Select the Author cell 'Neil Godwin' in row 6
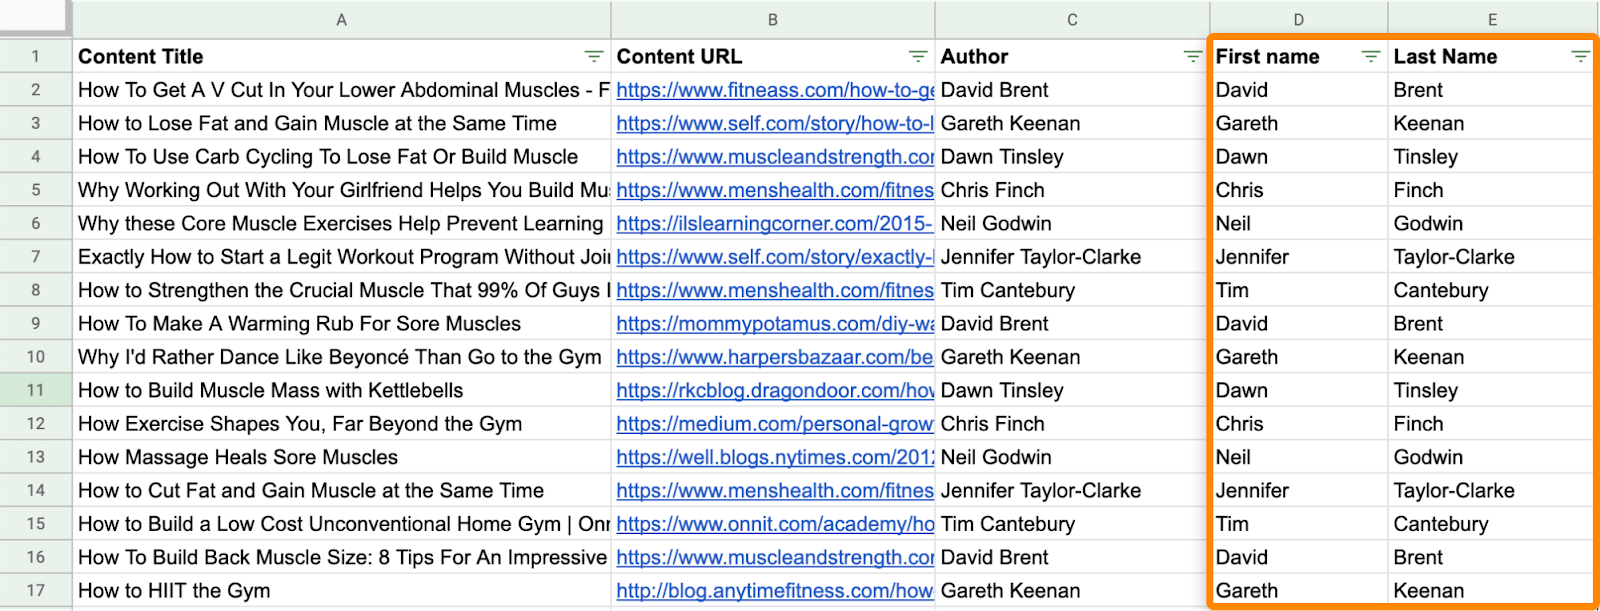 pyautogui.click(x=996, y=224)
